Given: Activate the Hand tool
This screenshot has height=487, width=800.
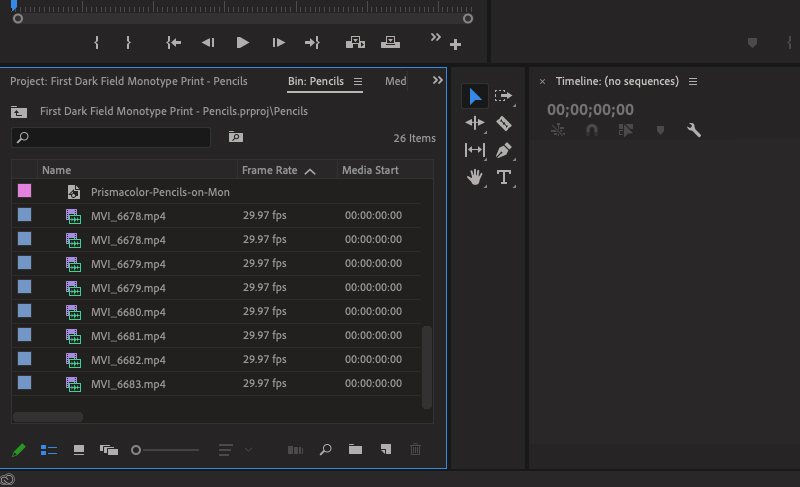Looking at the screenshot, I should click(x=475, y=177).
